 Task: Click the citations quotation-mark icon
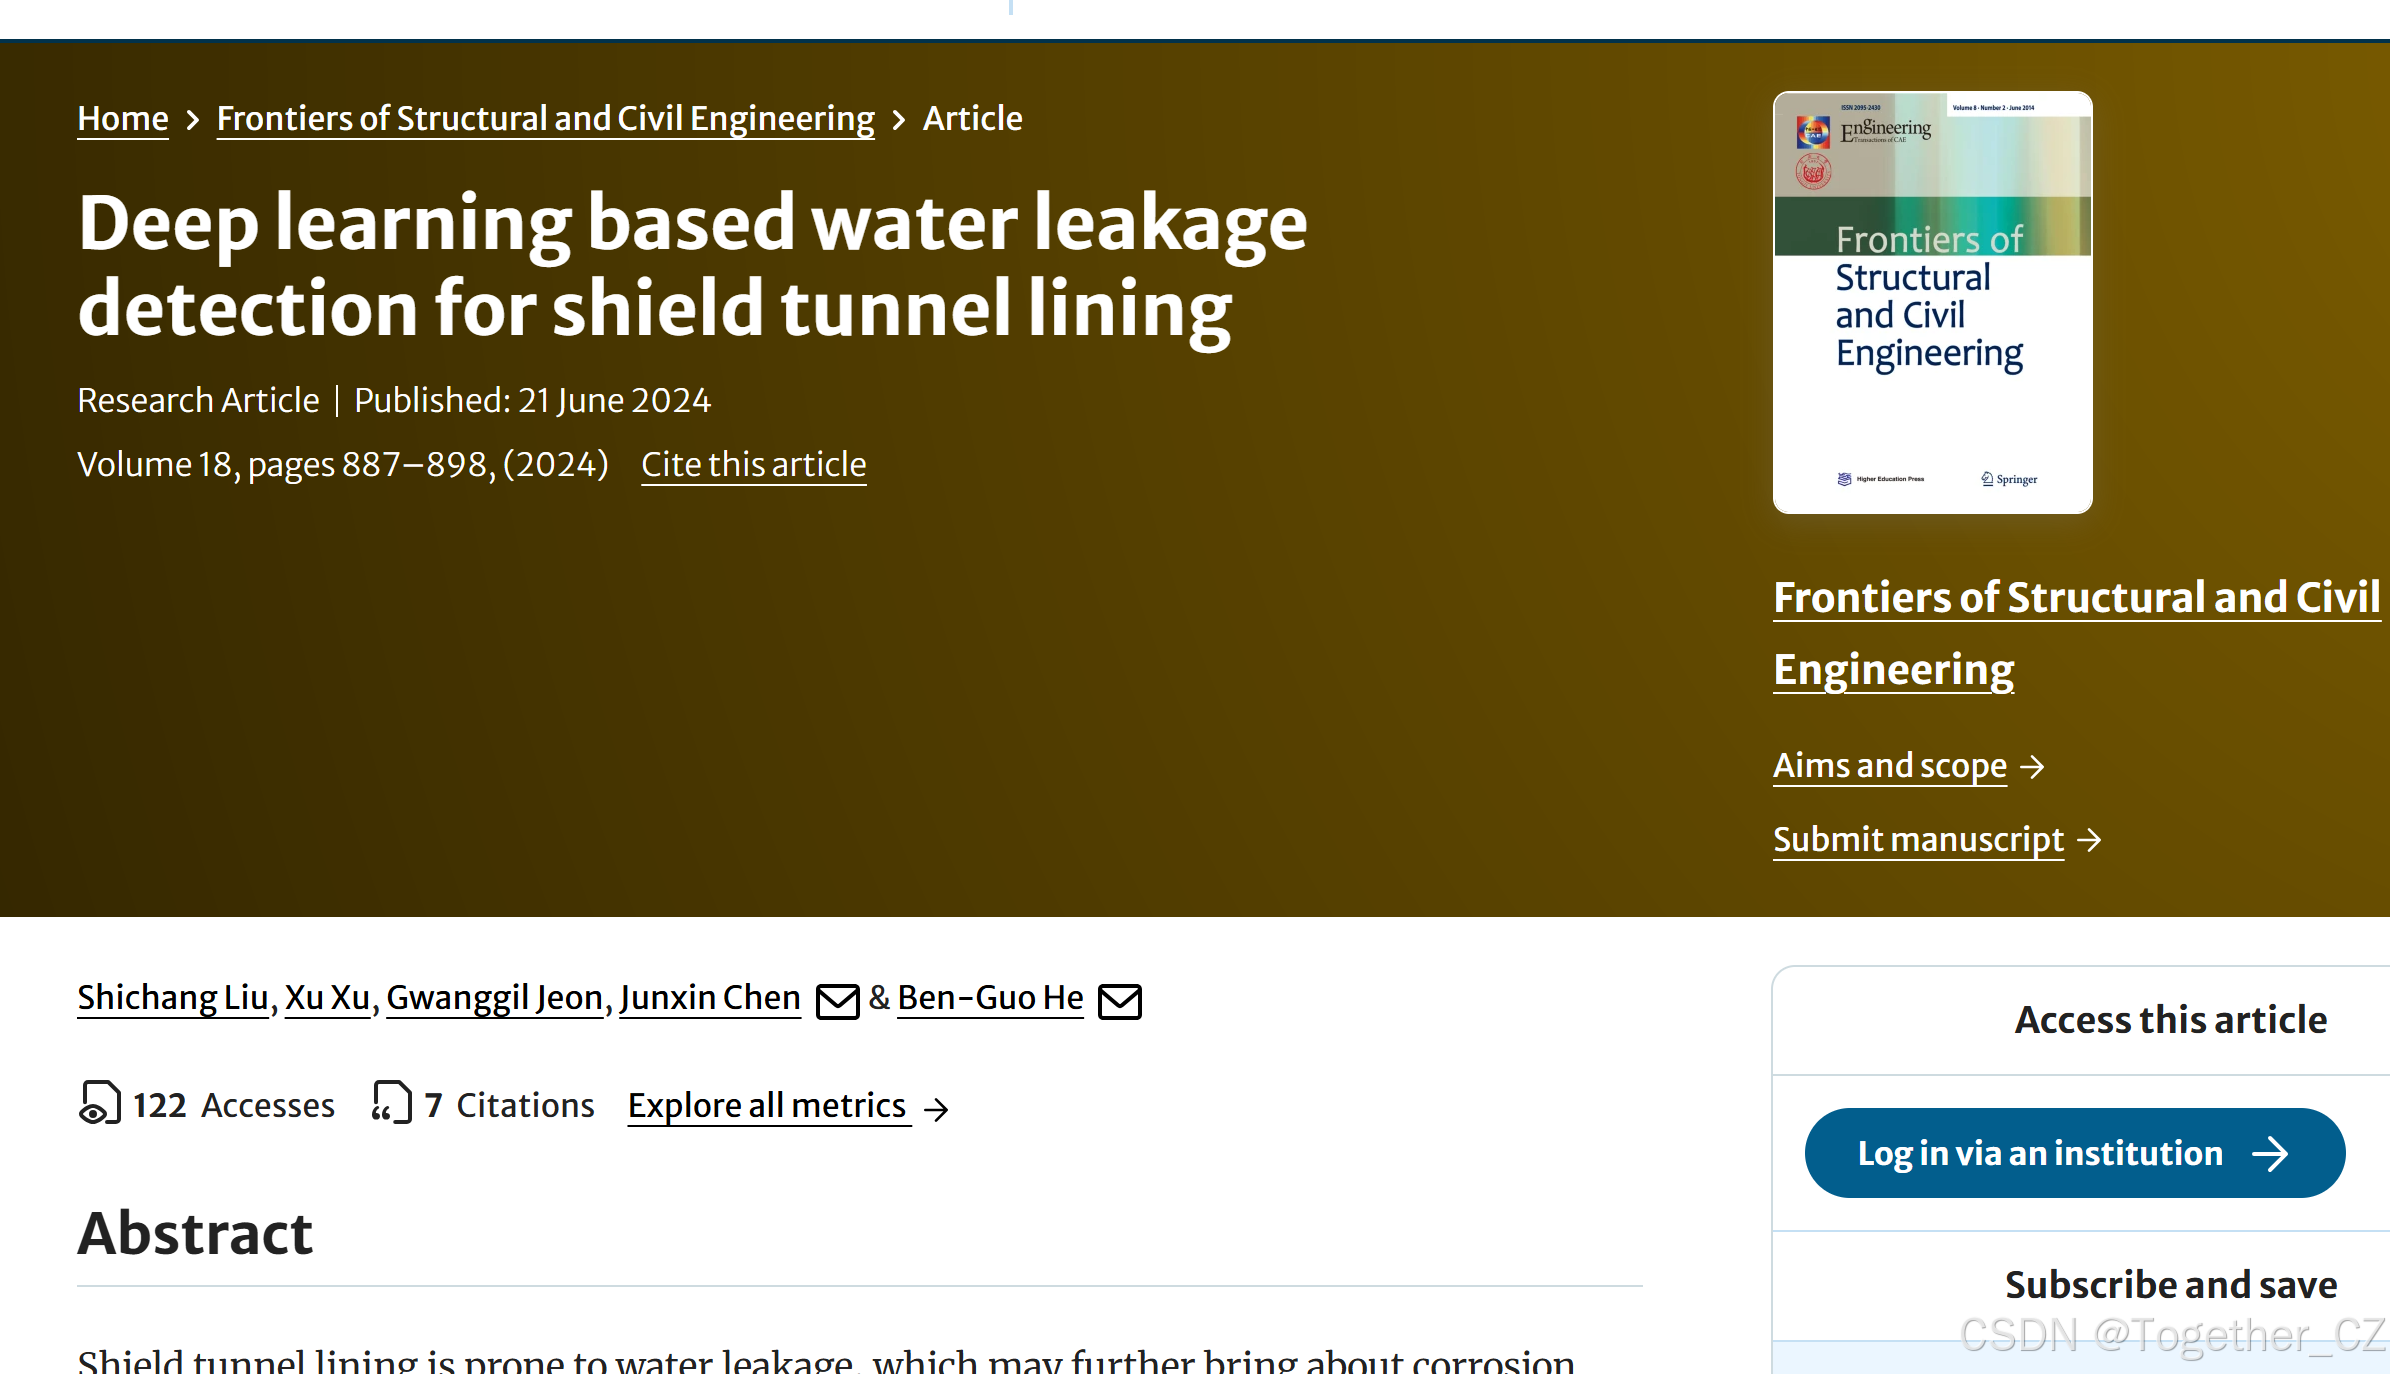(390, 1105)
